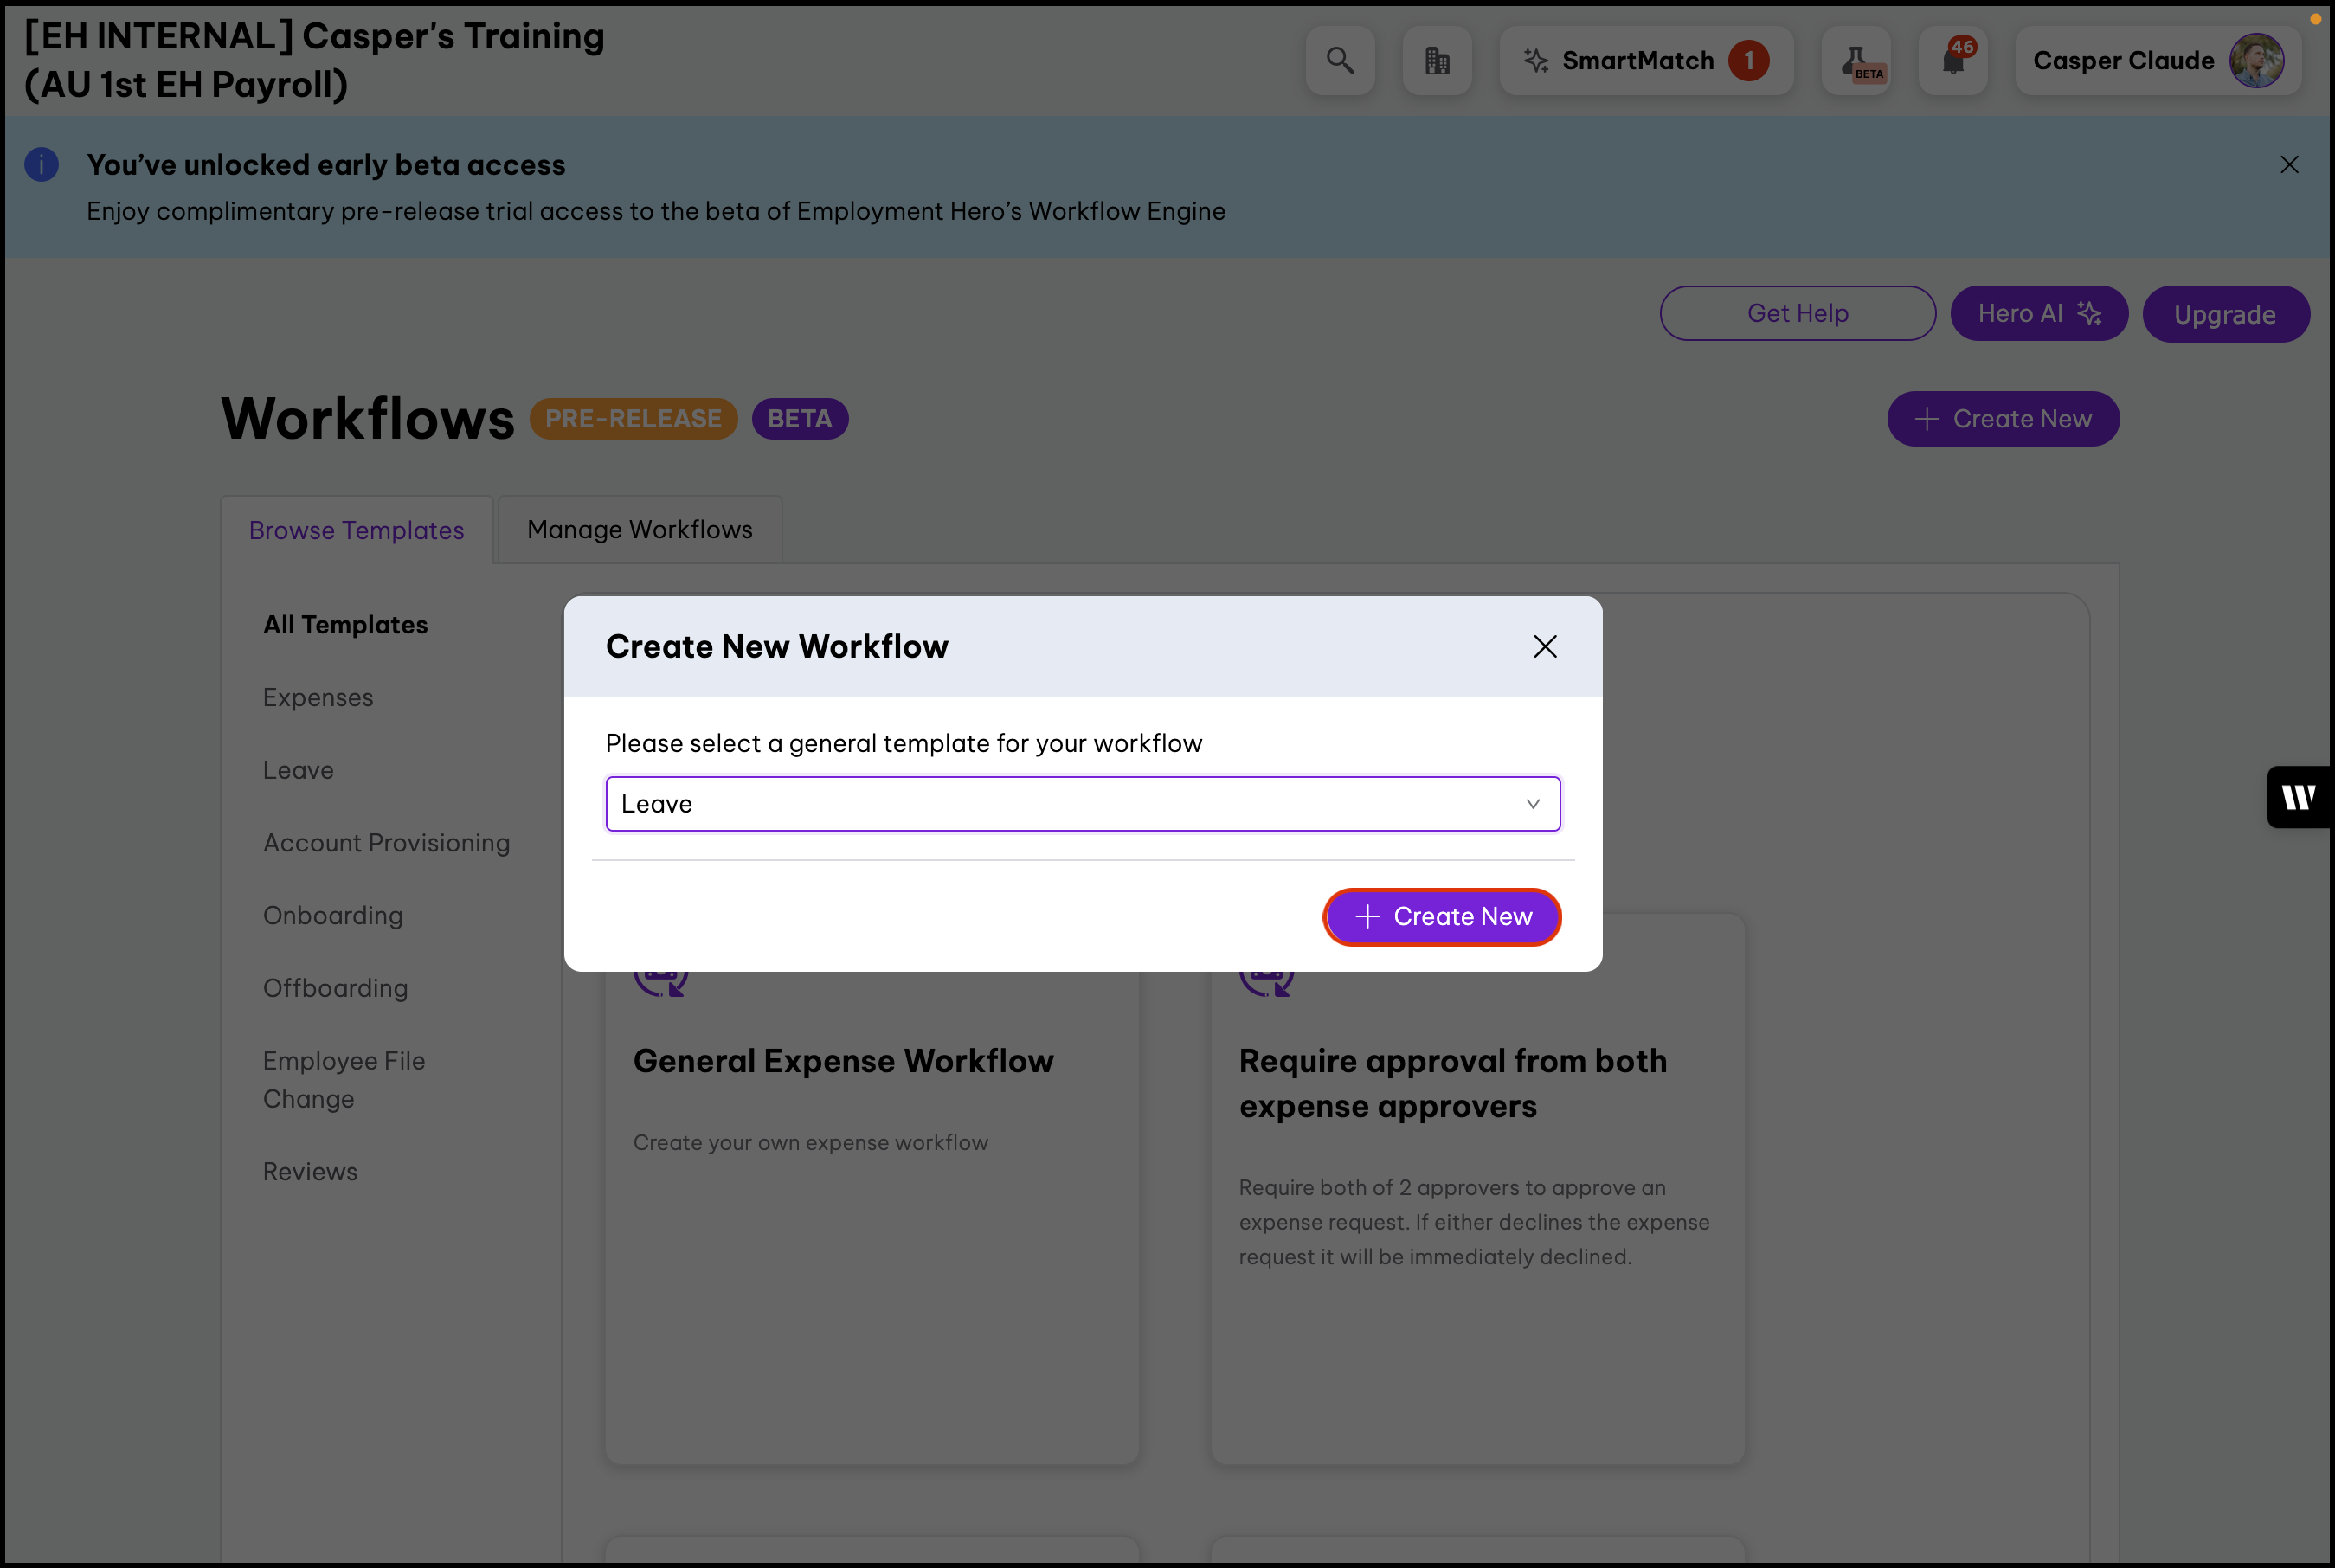The image size is (2335, 1568).
Task: Select Onboarding template category
Action: pyautogui.click(x=333, y=916)
